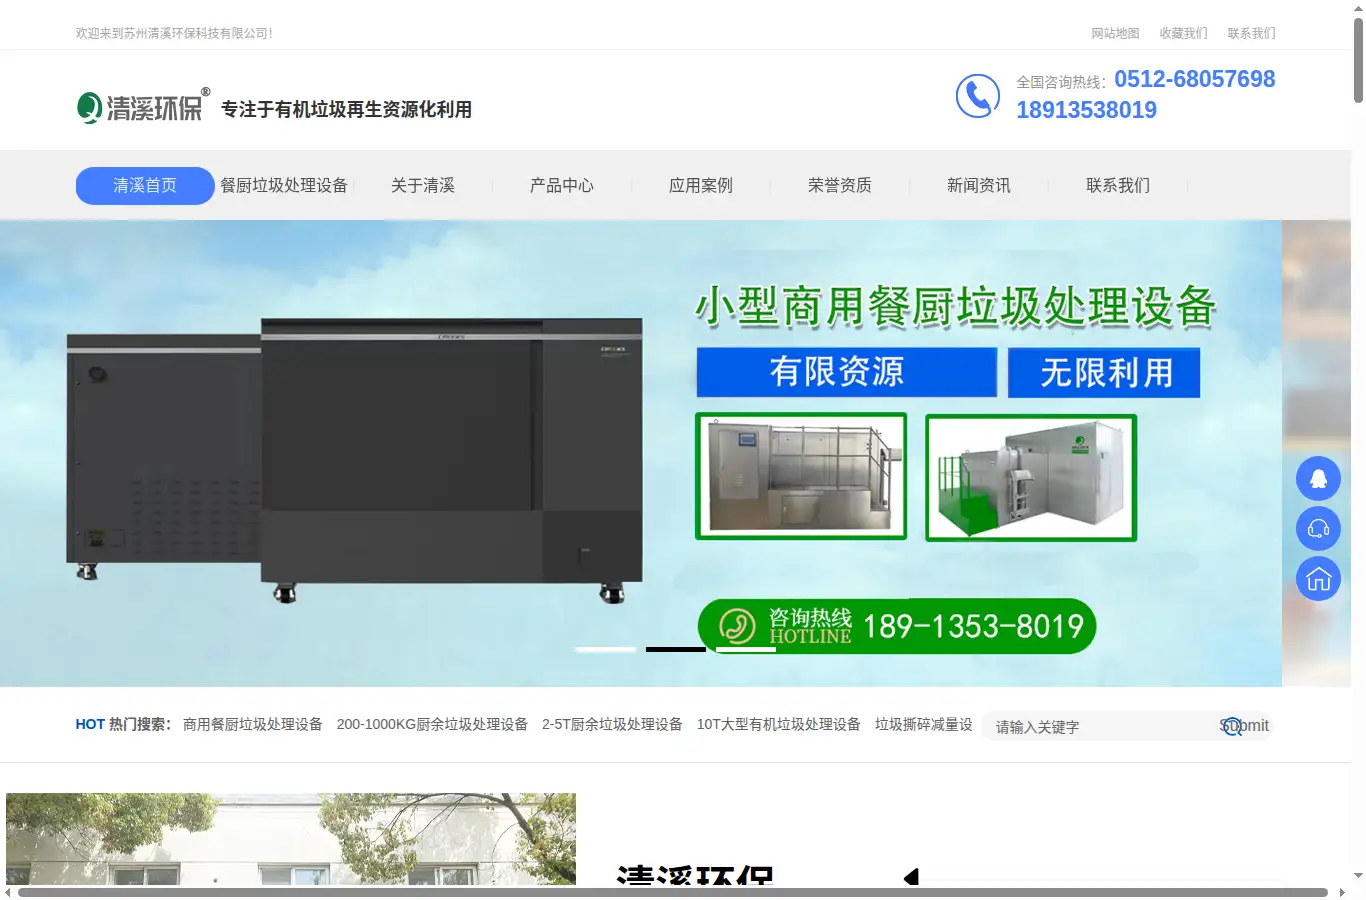Go to 产品中心 navigation item
Viewport: 1366px width, 900px height.
(x=562, y=186)
